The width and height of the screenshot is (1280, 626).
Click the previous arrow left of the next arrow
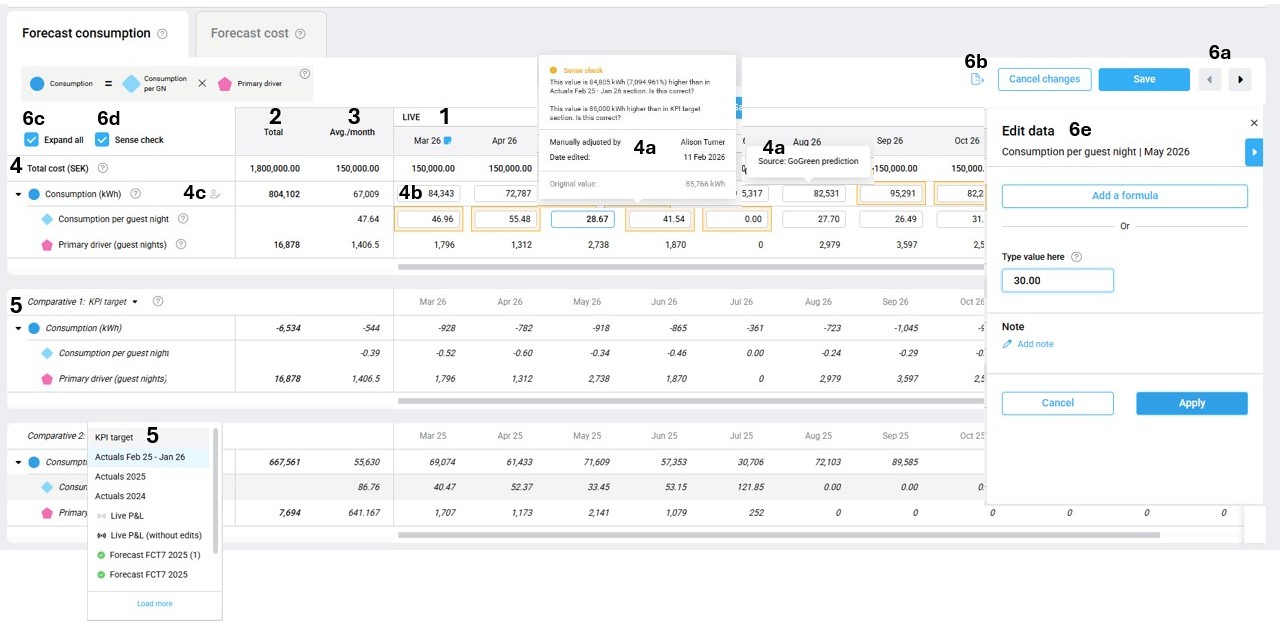click(1209, 80)
